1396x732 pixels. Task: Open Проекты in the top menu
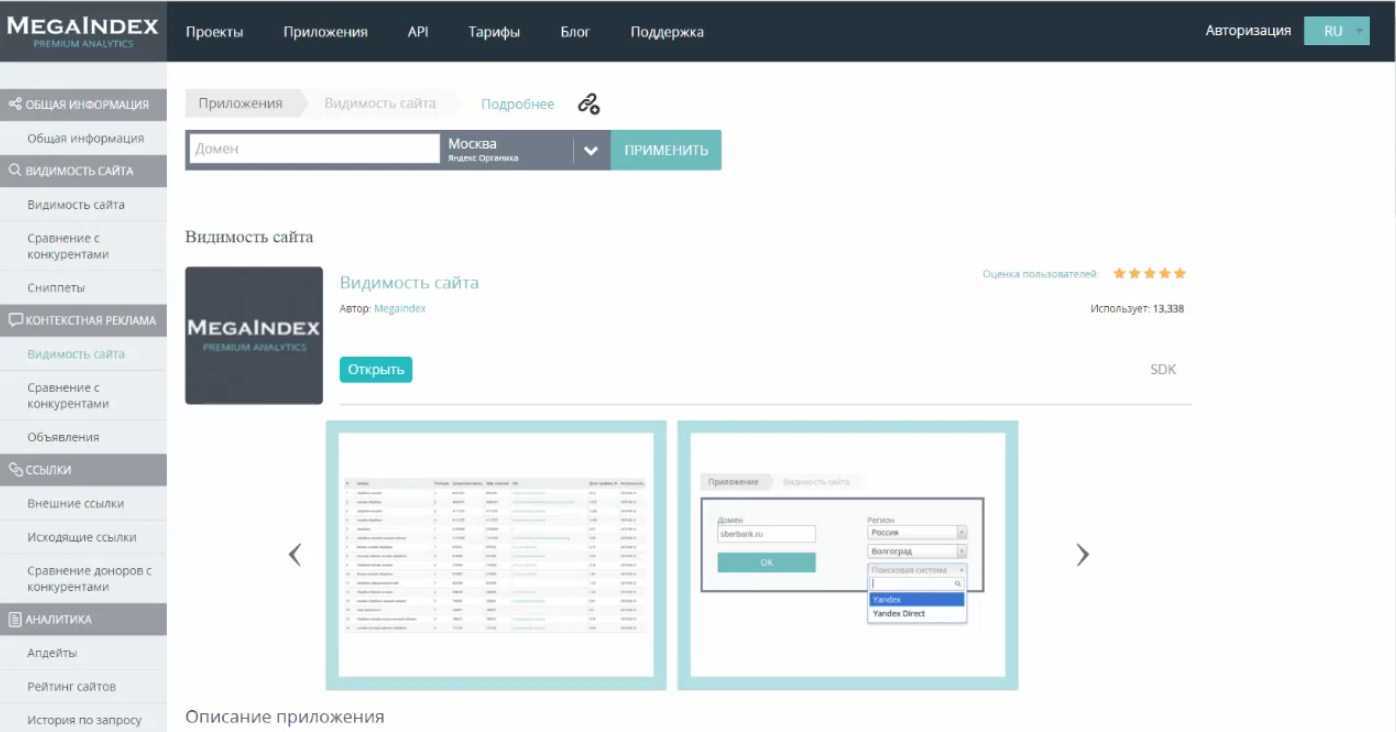(x=214, y=32)
